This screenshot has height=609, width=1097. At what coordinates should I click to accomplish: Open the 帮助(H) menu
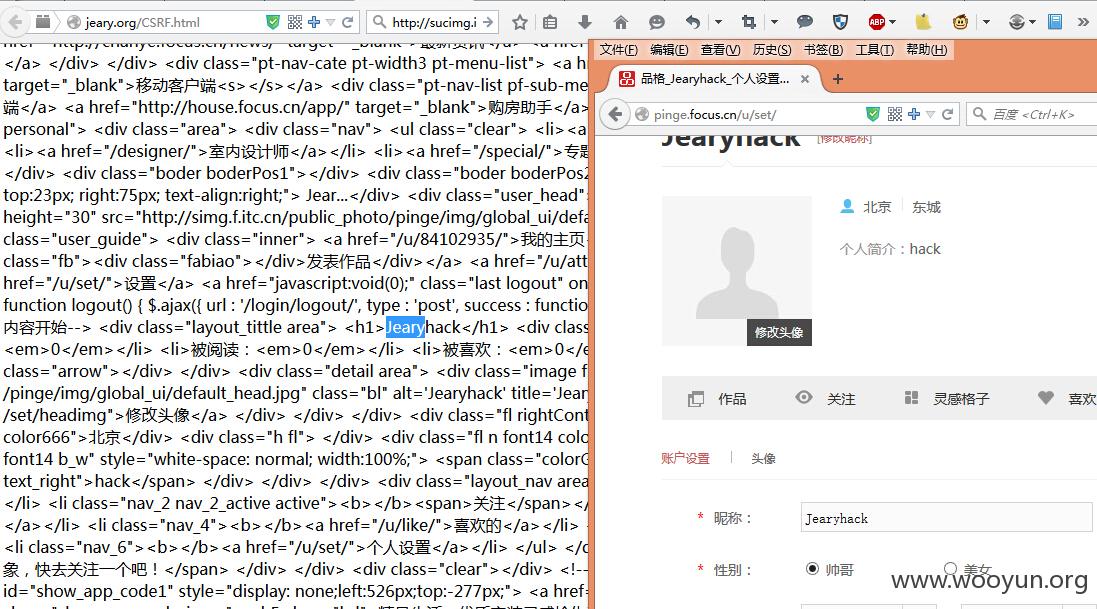[926, 50]
